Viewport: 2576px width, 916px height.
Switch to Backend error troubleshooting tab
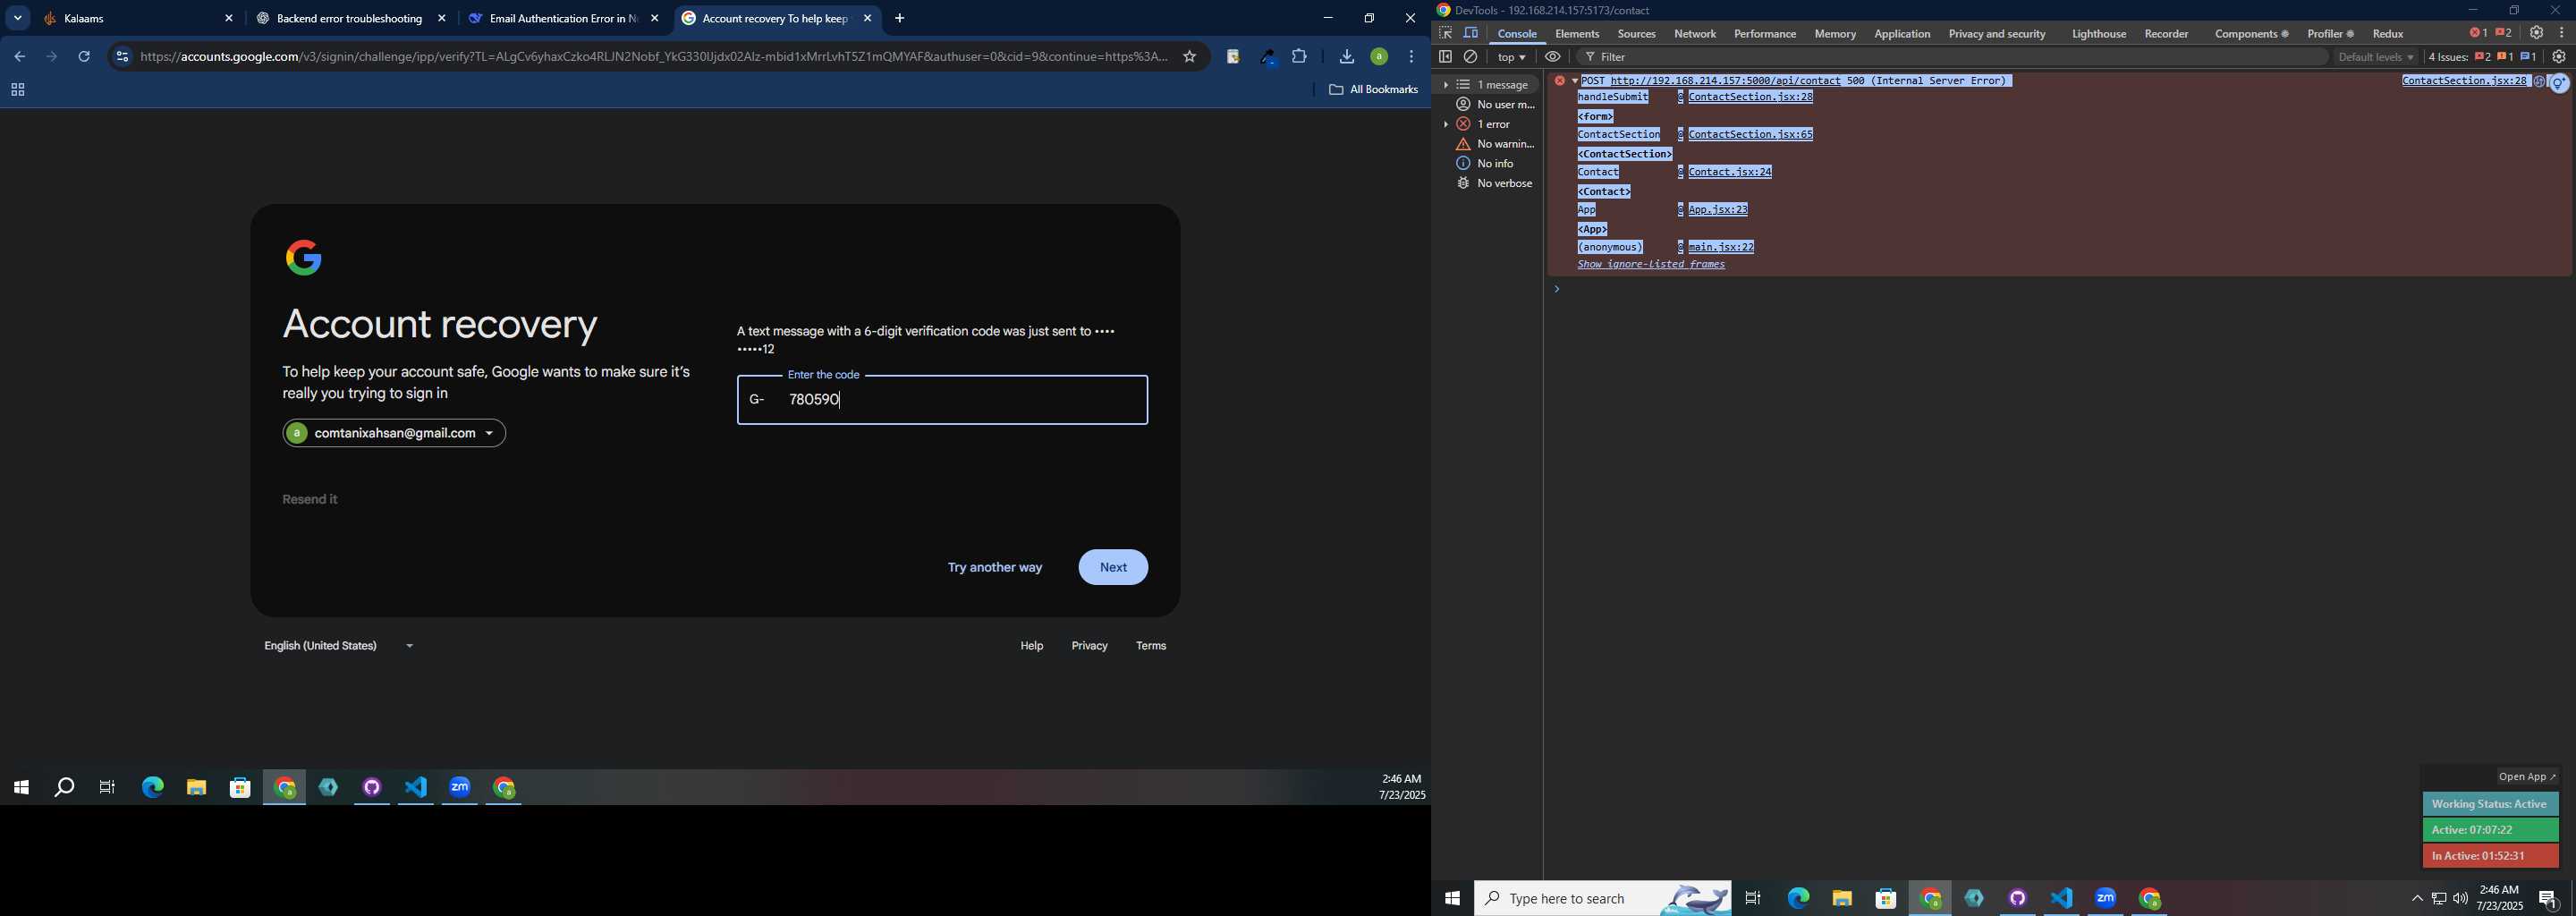pyautogui.click(x=349, y=19)
